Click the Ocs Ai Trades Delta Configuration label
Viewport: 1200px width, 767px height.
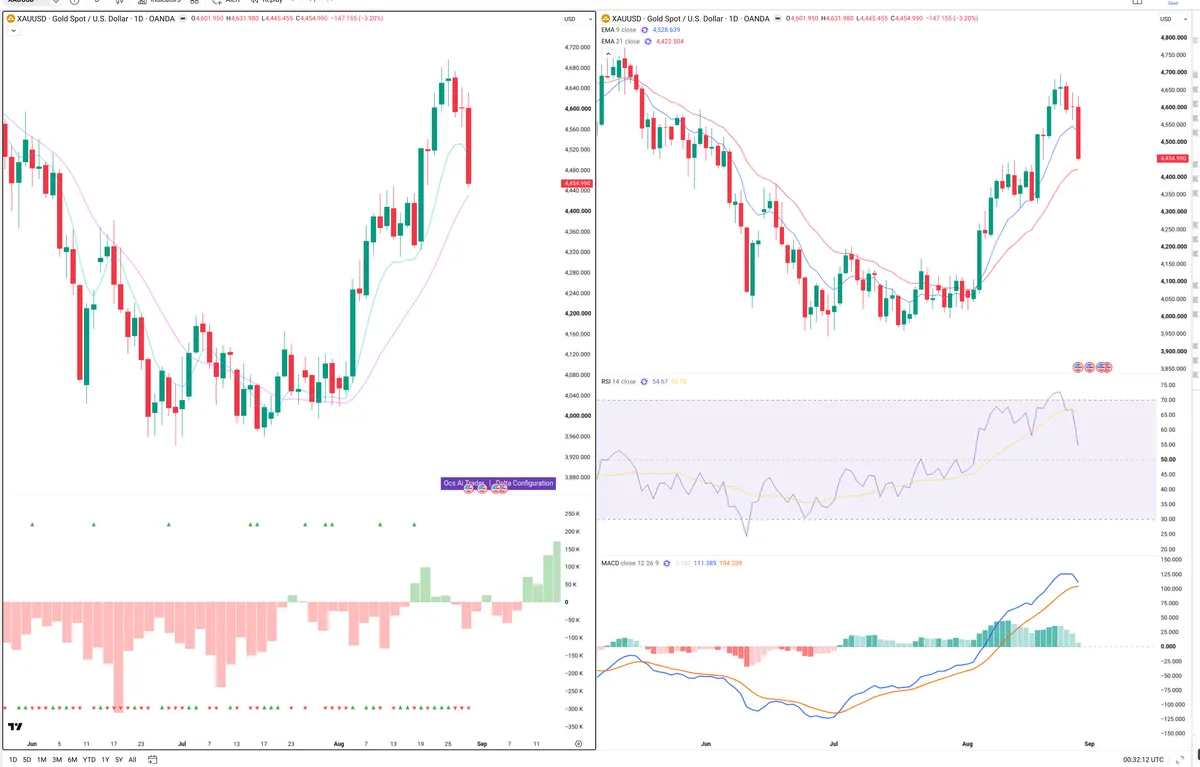click(x=498, y=483)
